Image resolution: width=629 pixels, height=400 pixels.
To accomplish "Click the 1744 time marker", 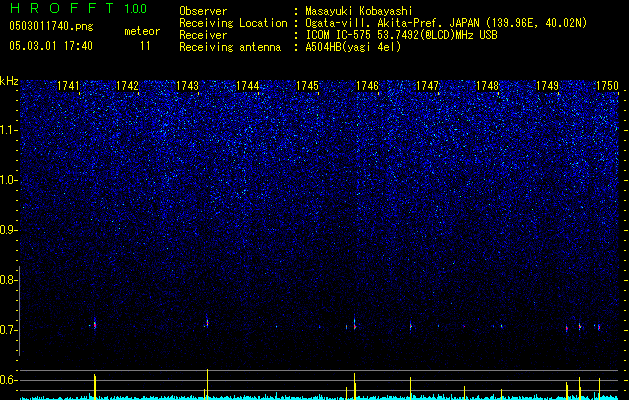I will (x=248, y=86).
